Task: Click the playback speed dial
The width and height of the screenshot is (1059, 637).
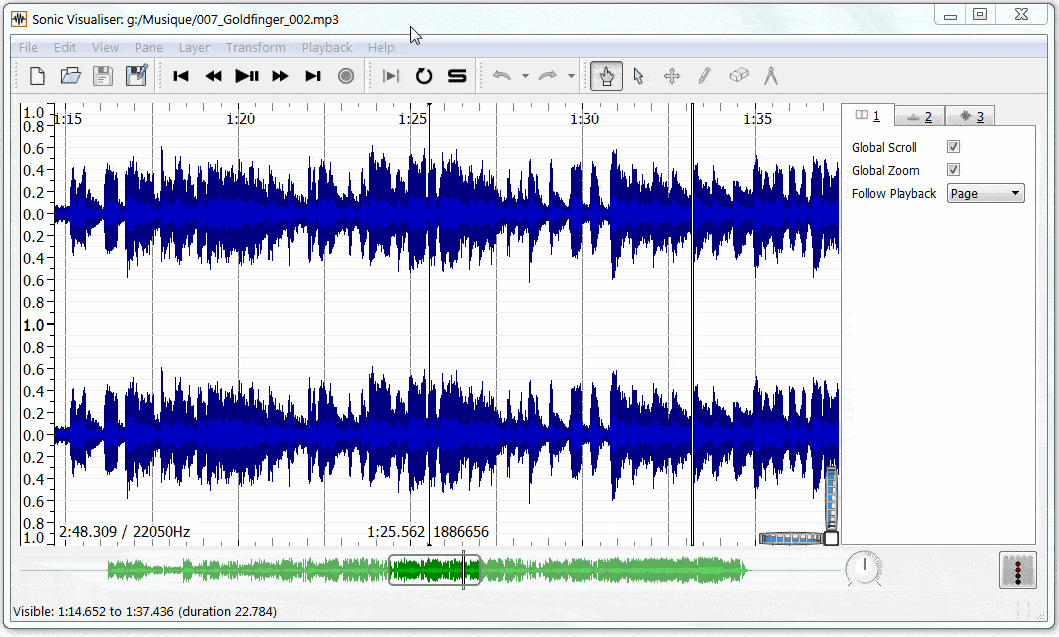Action: pos(863,569)
